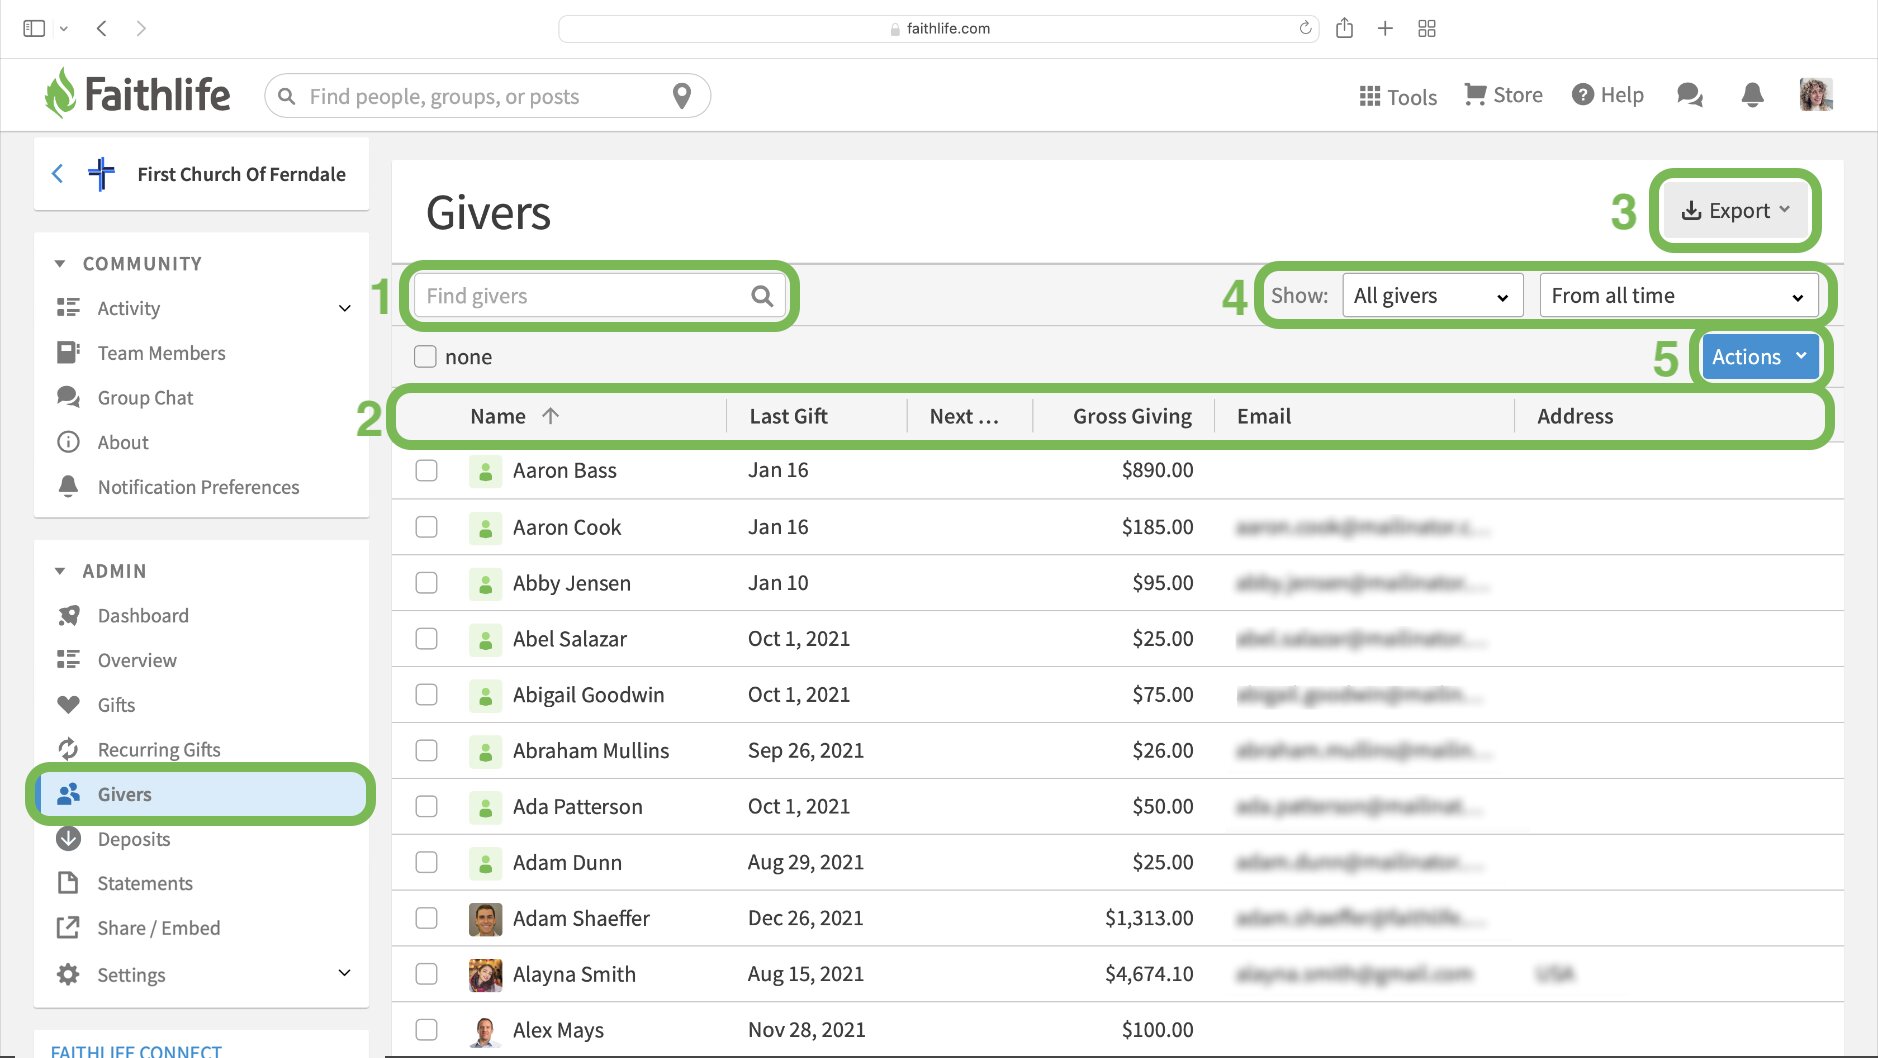Viewport: 1878px width, 1058px height.
Task: Open Notification Preferences
Action: (198, 487)
